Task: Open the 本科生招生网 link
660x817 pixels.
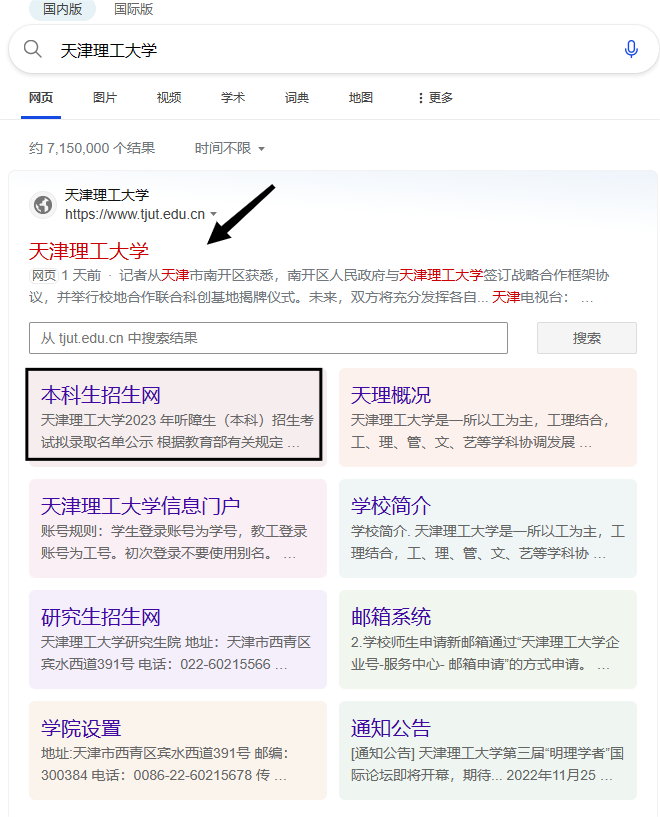Action: click(101, 395)
